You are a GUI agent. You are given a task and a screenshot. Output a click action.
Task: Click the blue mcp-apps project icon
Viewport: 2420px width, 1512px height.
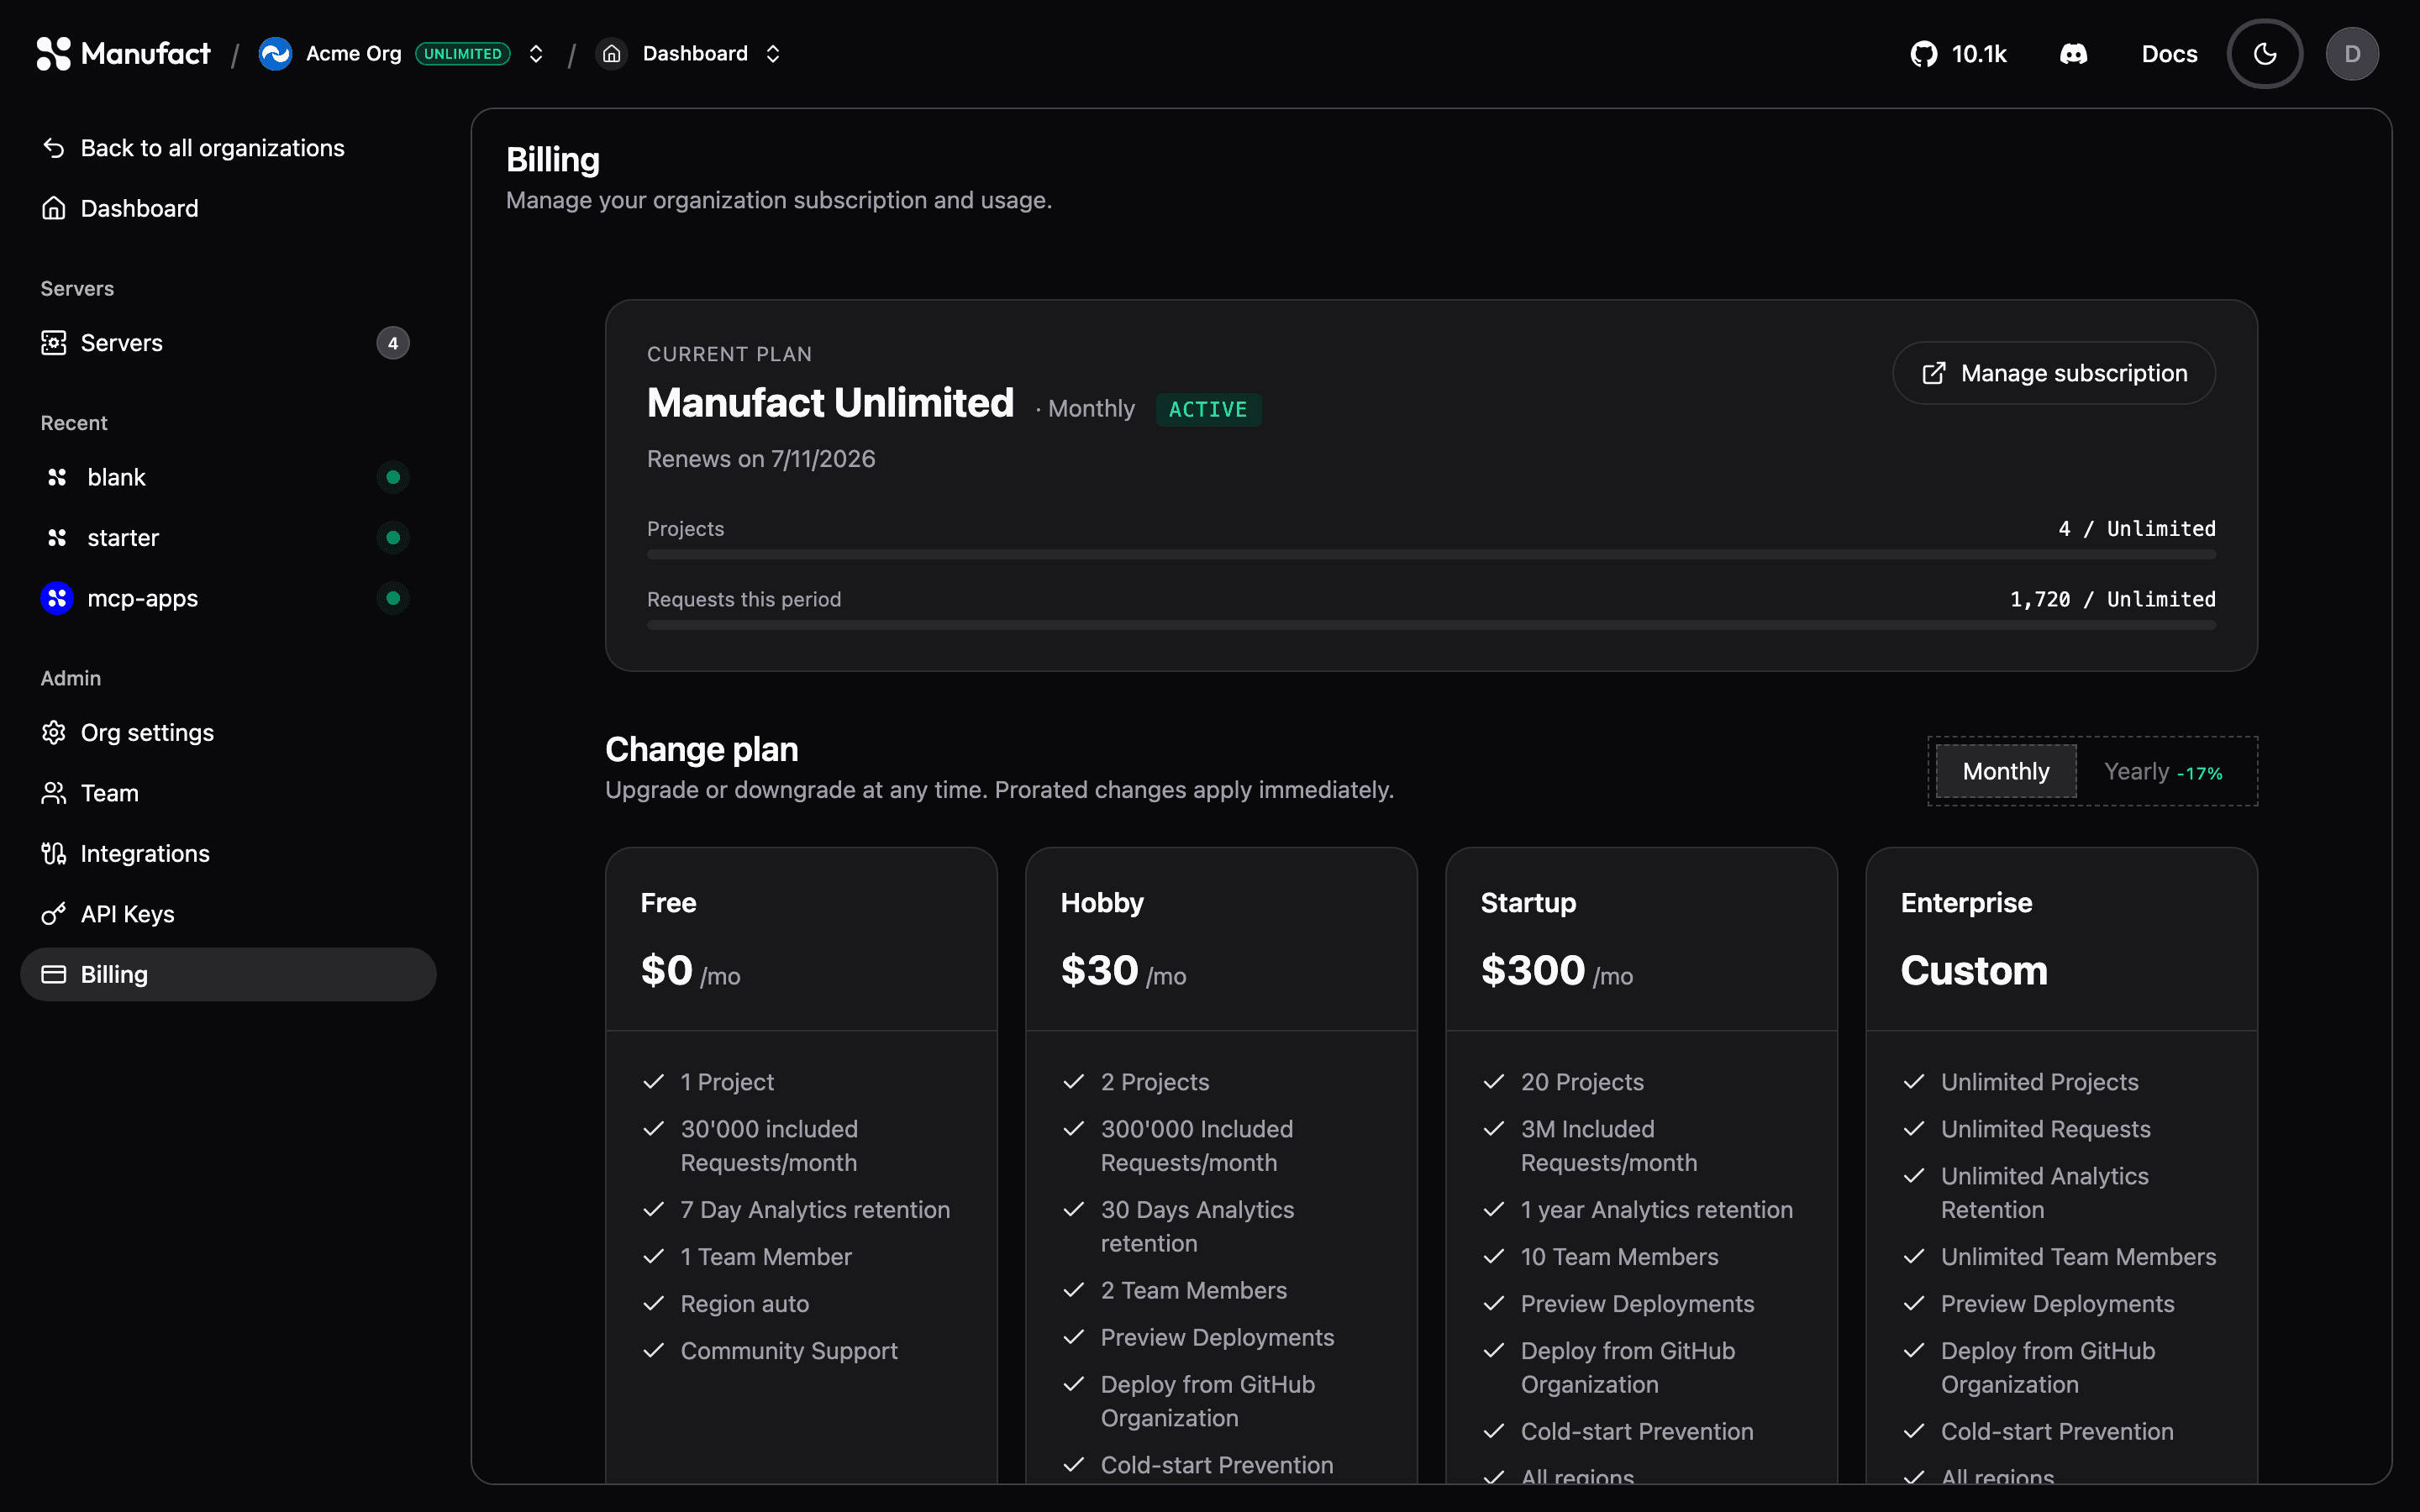(57, 598)
